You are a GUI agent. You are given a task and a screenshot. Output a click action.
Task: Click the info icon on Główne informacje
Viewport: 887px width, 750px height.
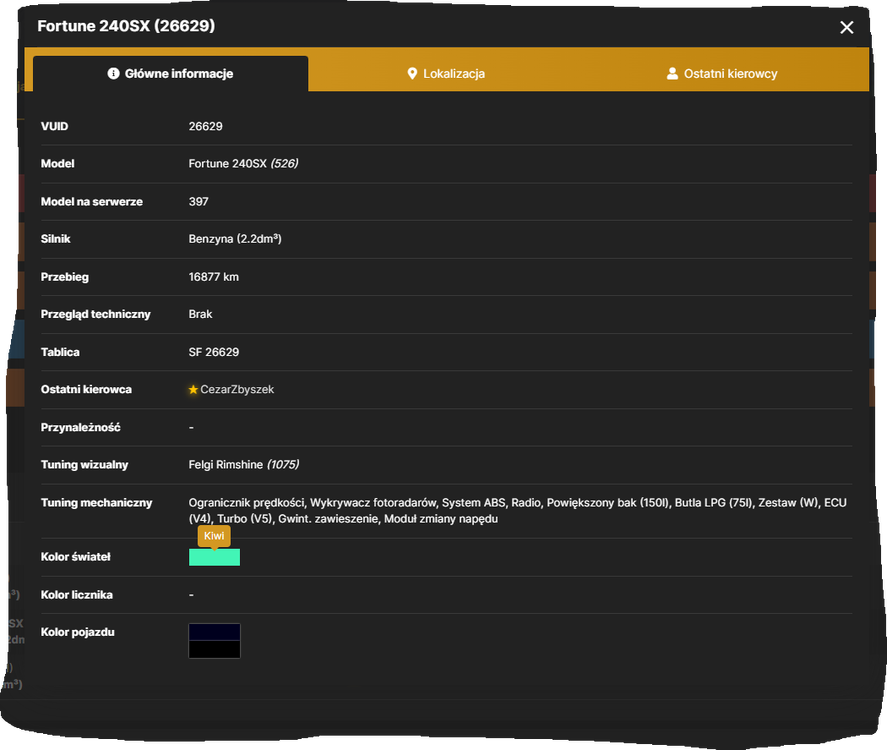(x=113, y=74)
